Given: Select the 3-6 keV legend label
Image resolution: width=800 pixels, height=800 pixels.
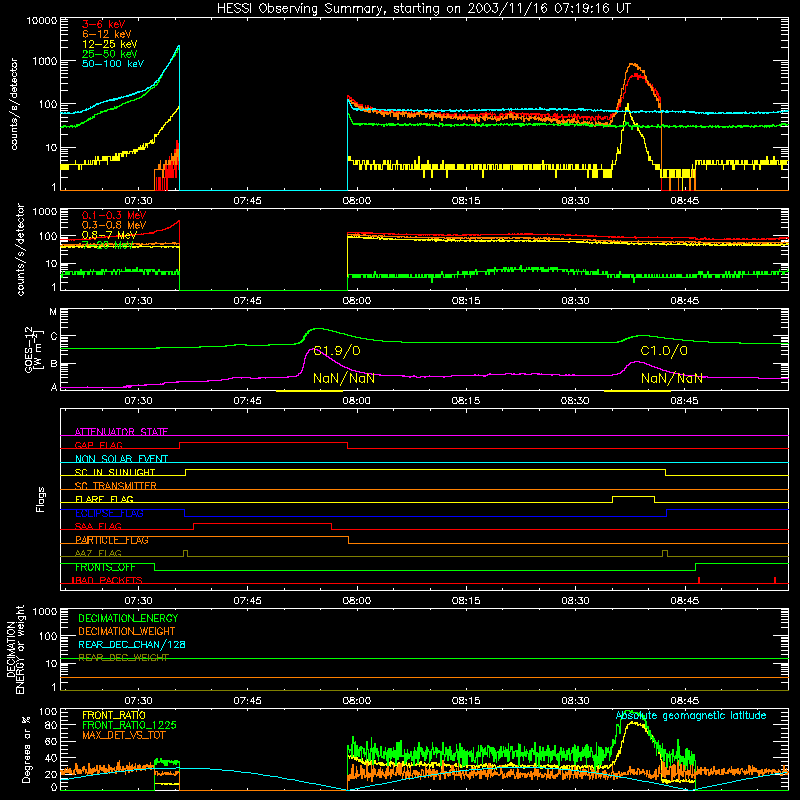Looking at the screenshot, I should click(103, 24).
